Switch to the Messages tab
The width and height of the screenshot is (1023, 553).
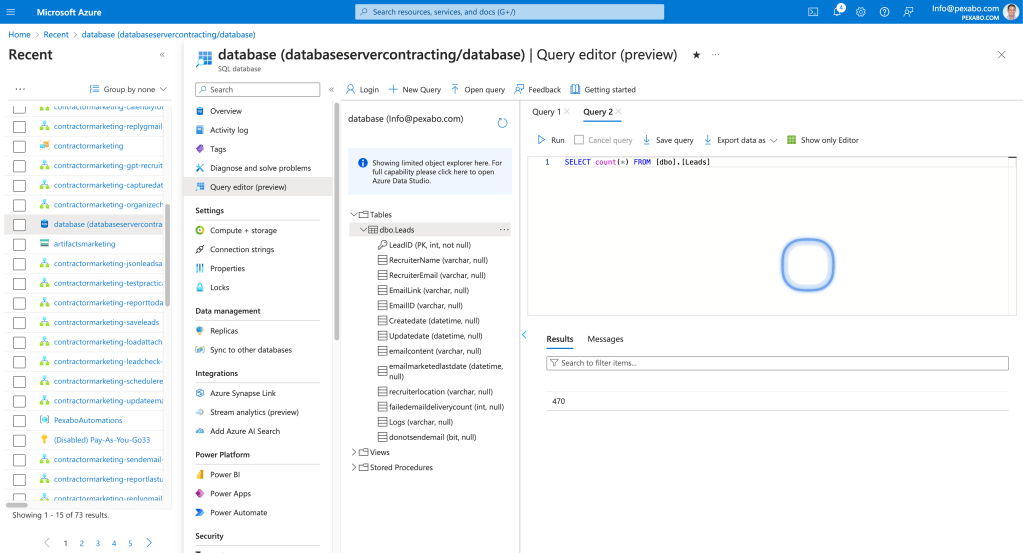point(605,339)
